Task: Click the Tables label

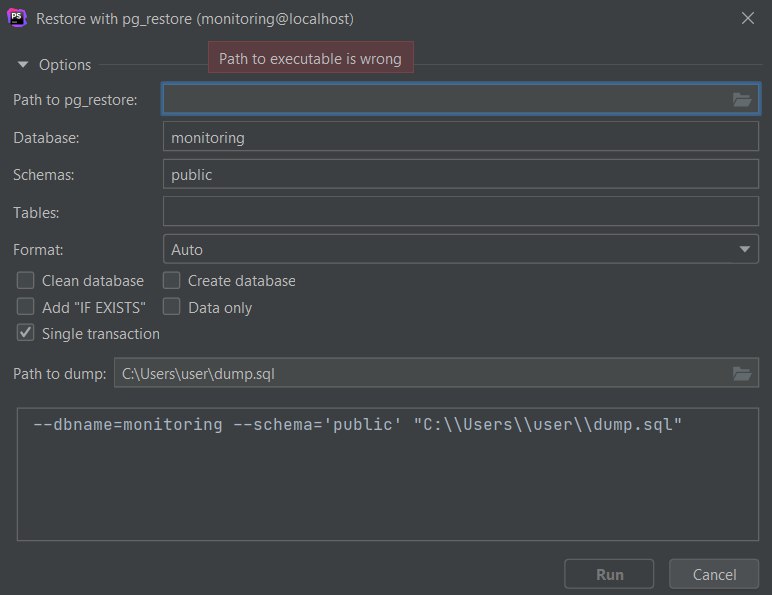Action: coord(36,212)
